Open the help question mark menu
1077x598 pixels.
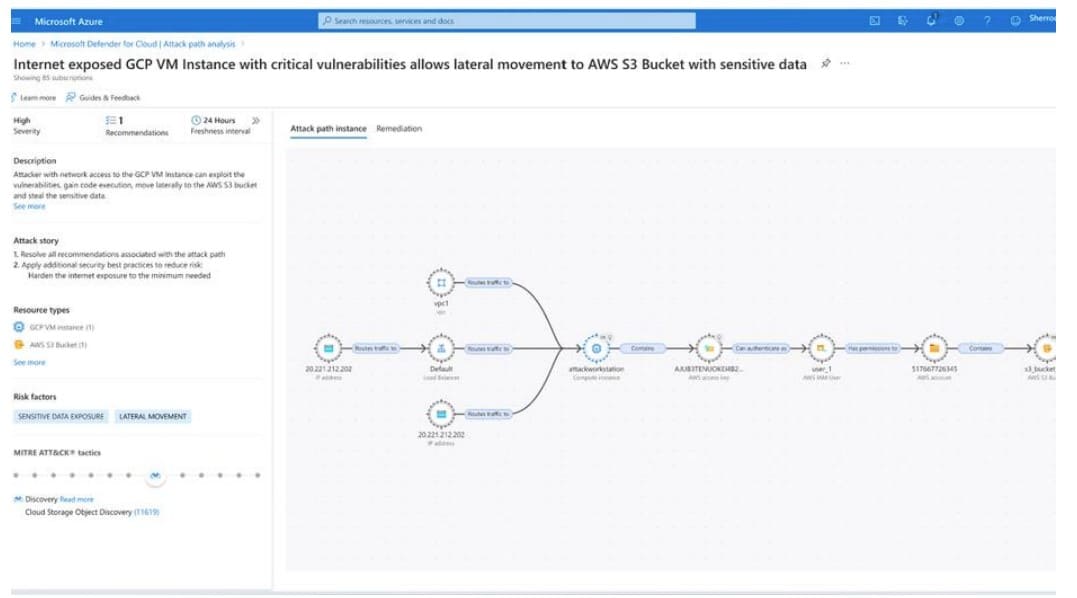coord(987,21)
